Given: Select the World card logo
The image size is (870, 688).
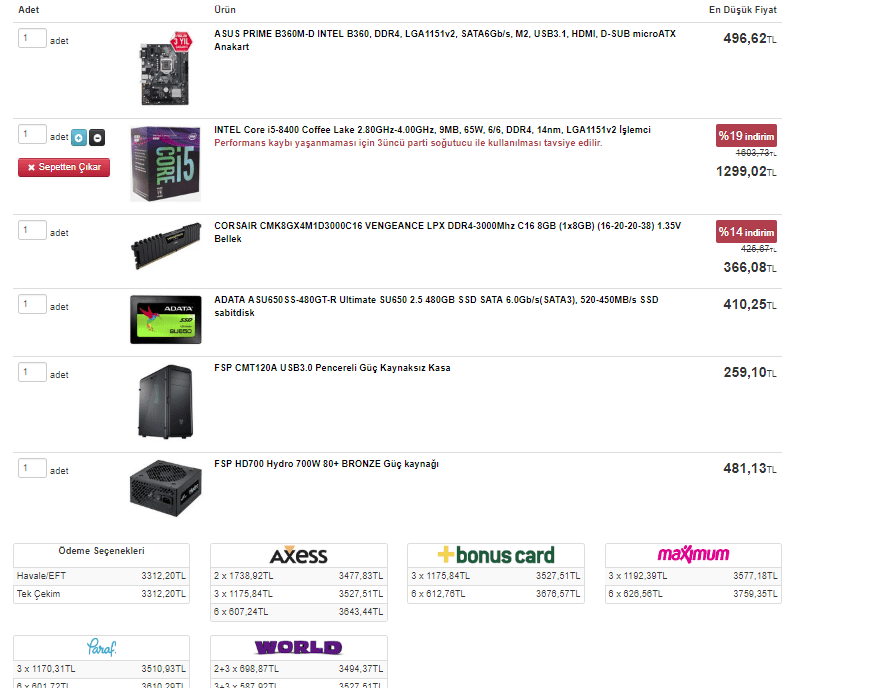Looking at the screenshot, I should [299, 647].
